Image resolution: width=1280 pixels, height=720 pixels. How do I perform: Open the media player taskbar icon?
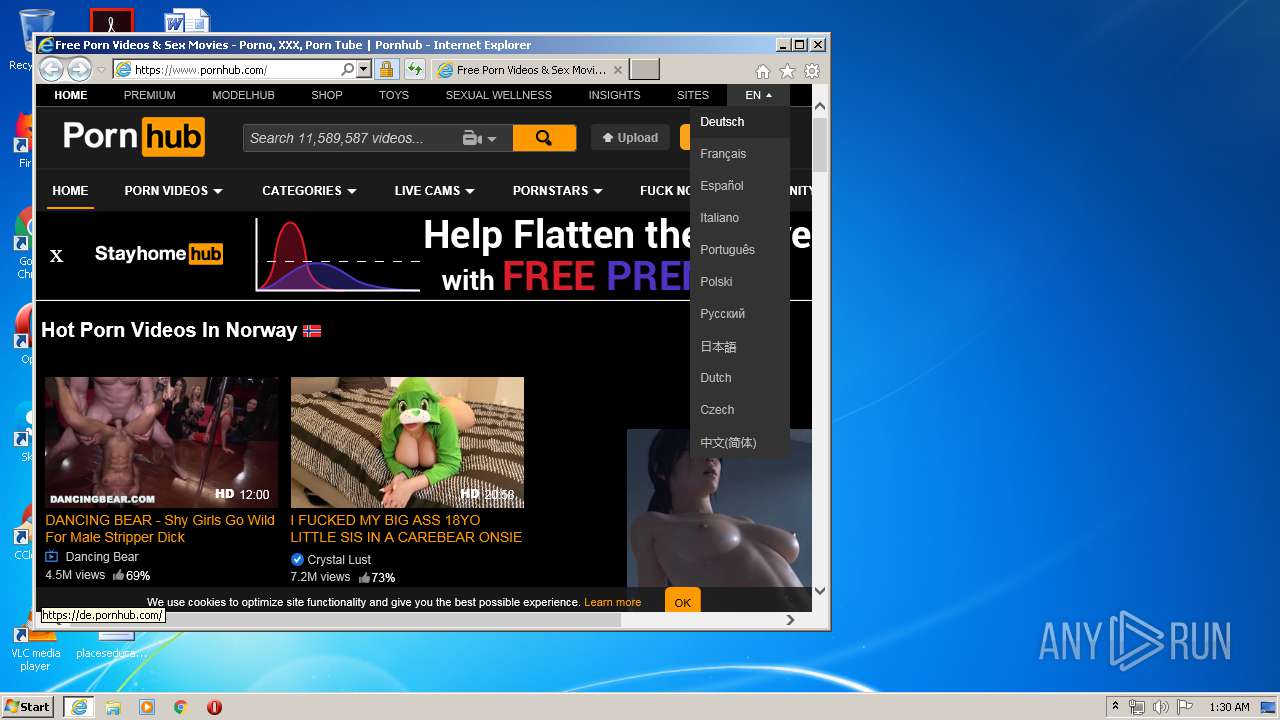[x=147, y=707]
